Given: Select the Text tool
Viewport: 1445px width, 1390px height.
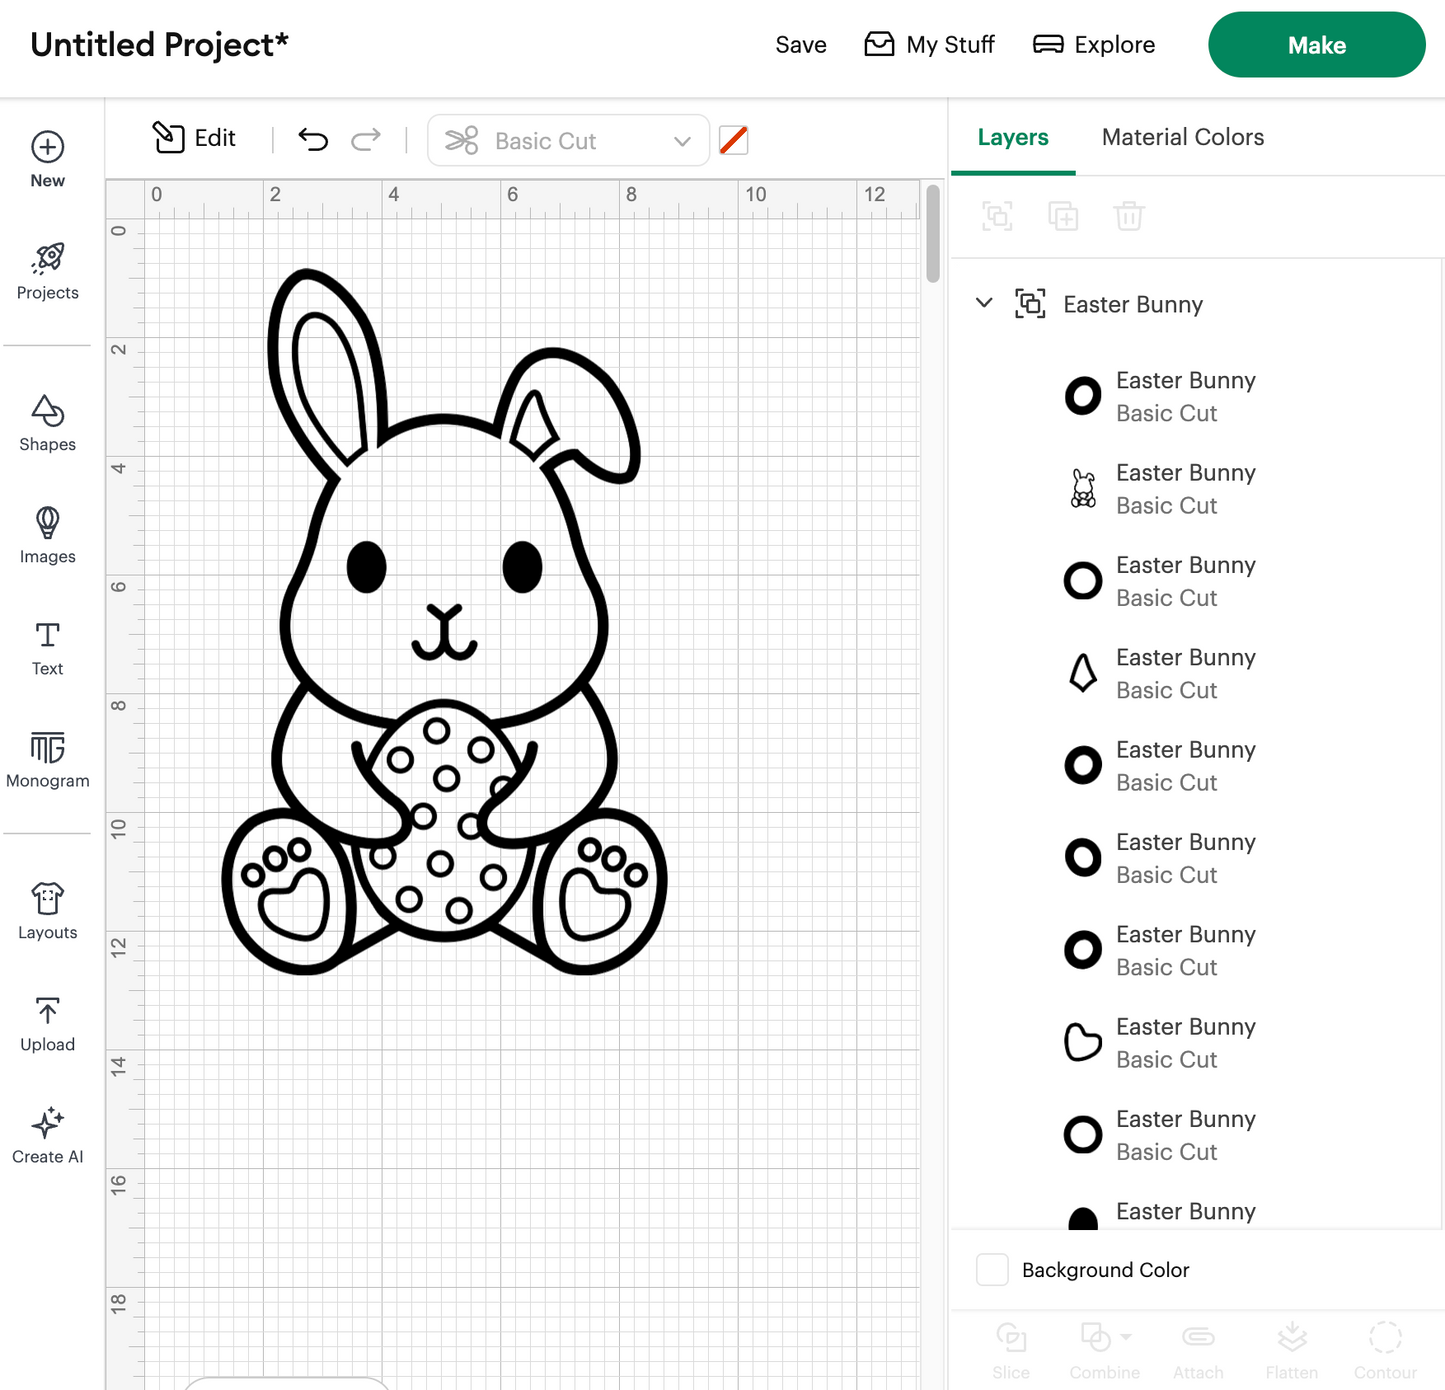Looking at the screenshot, I should pyautogui.click(x=47, y=648).
